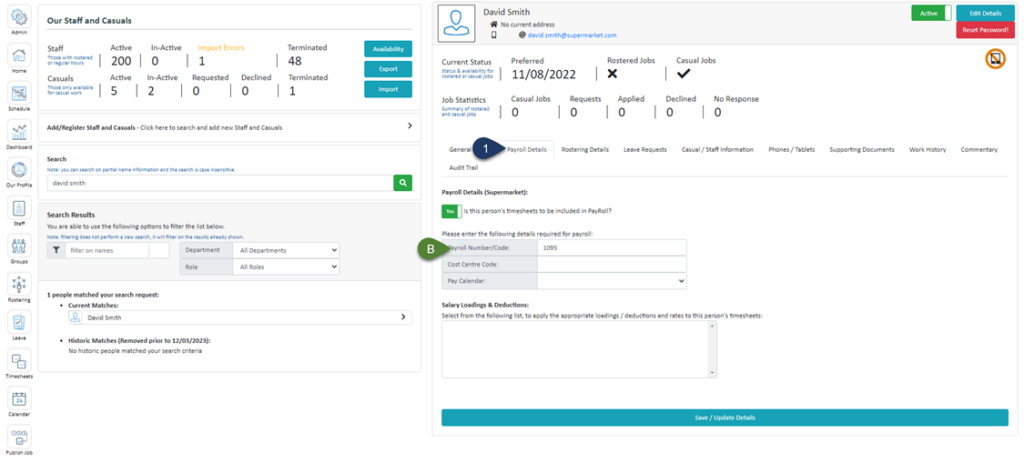Toggle the green Active status switch
This screenshot has height=463, width=1024.
coord(931,13)
